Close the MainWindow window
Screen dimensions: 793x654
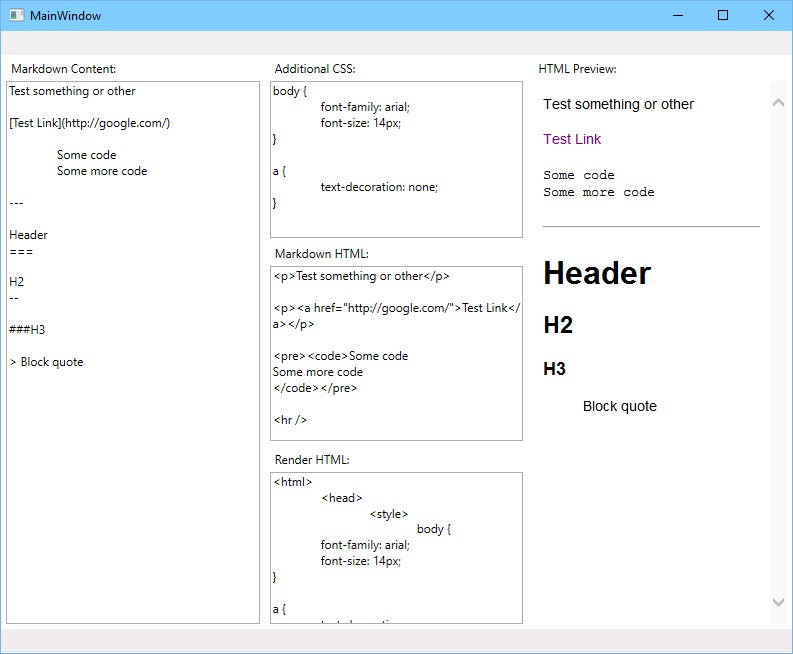(x=769, y=15)
